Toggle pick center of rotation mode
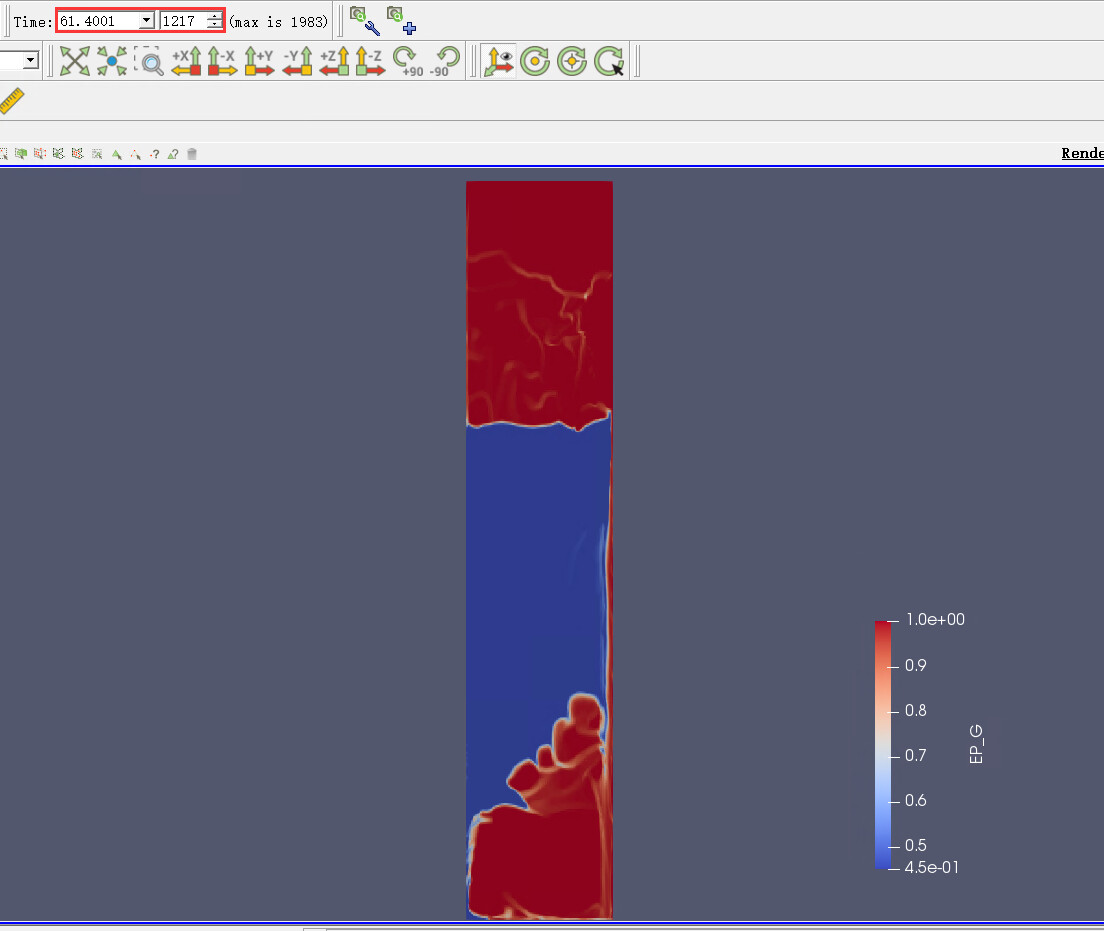Image resolution: width=1104 pixels, height=931 pixels. coord(609,61)
